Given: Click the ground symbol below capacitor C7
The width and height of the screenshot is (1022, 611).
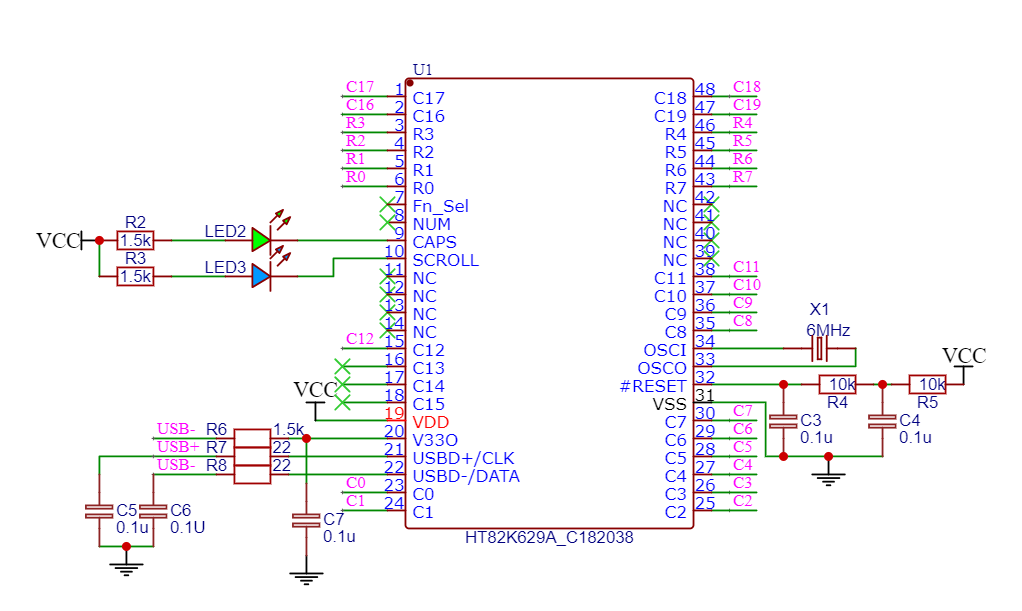Looking at the screenshot, I should (x=306, y=578).
